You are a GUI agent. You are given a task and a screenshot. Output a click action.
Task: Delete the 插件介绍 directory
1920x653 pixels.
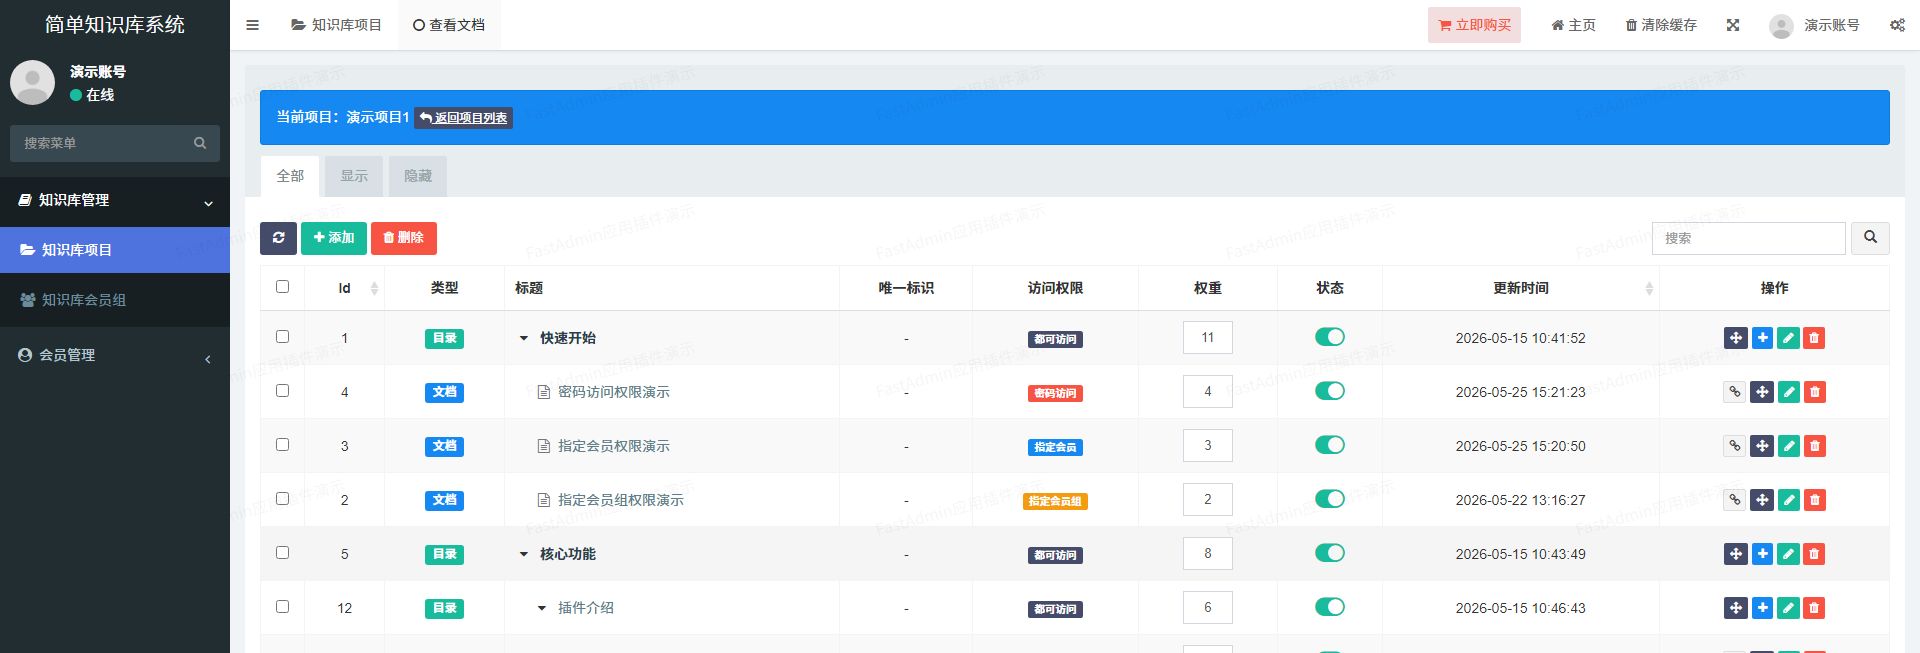[x=1814, y=608]
